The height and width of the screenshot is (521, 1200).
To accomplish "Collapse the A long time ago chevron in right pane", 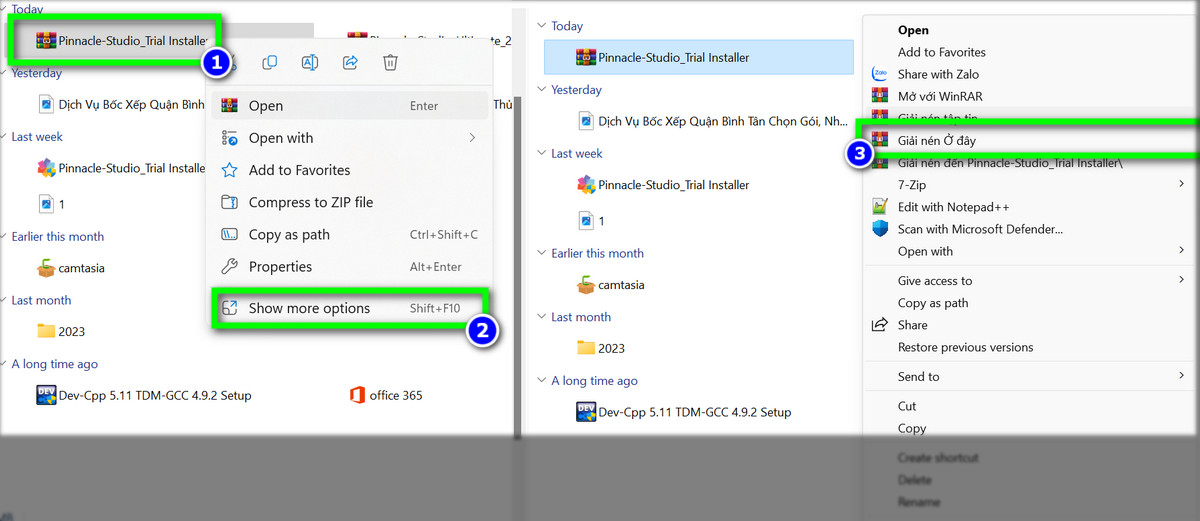I will pyautogui.click(x=541, y=381).
